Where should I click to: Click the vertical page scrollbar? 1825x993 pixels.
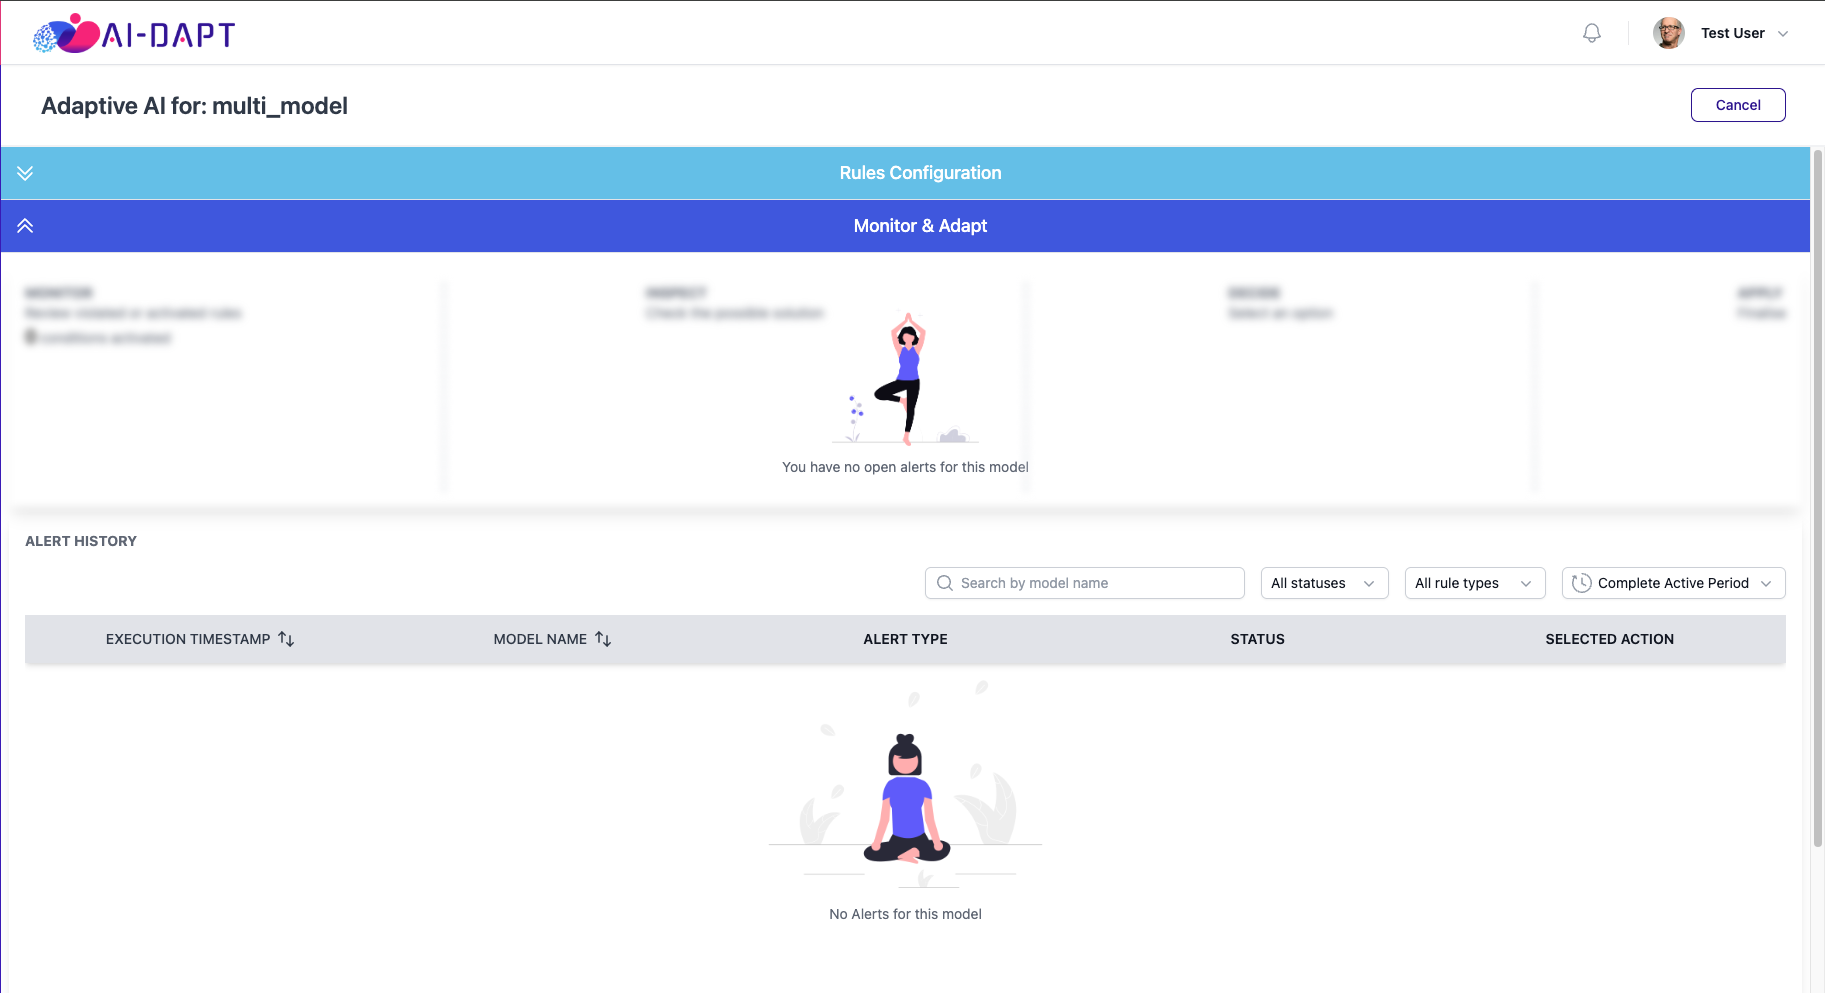point(1818,498)
